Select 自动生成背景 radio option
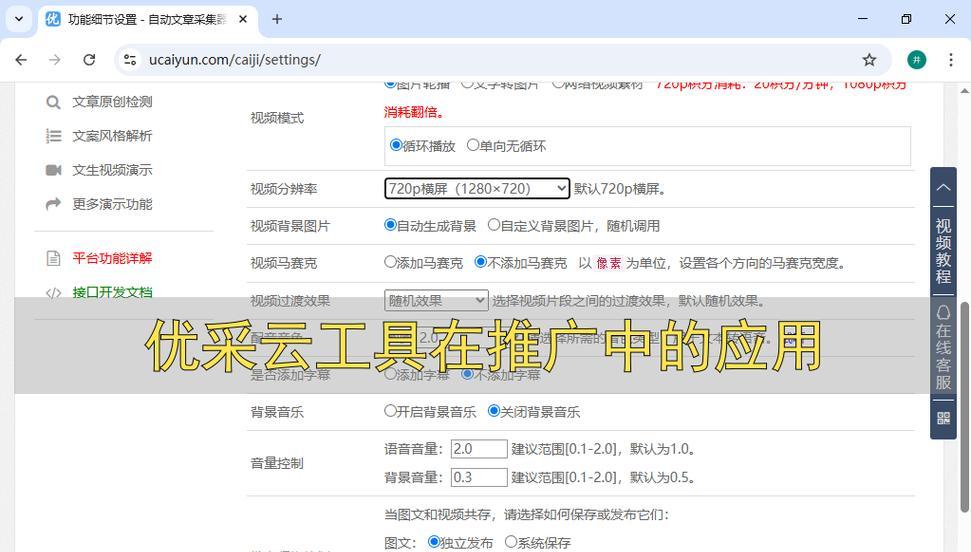This screenshot has height=552, width=971. [390, 225]
